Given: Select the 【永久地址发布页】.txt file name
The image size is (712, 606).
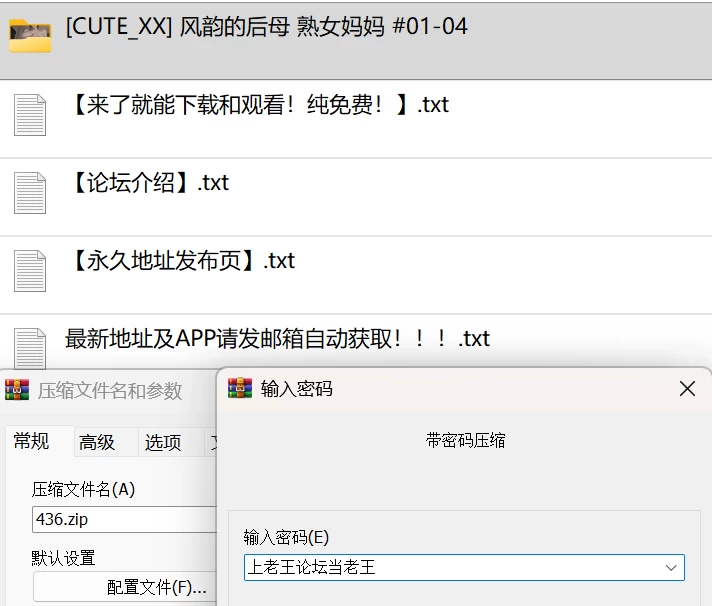Looking at the screenshot, I should (183, 261).
